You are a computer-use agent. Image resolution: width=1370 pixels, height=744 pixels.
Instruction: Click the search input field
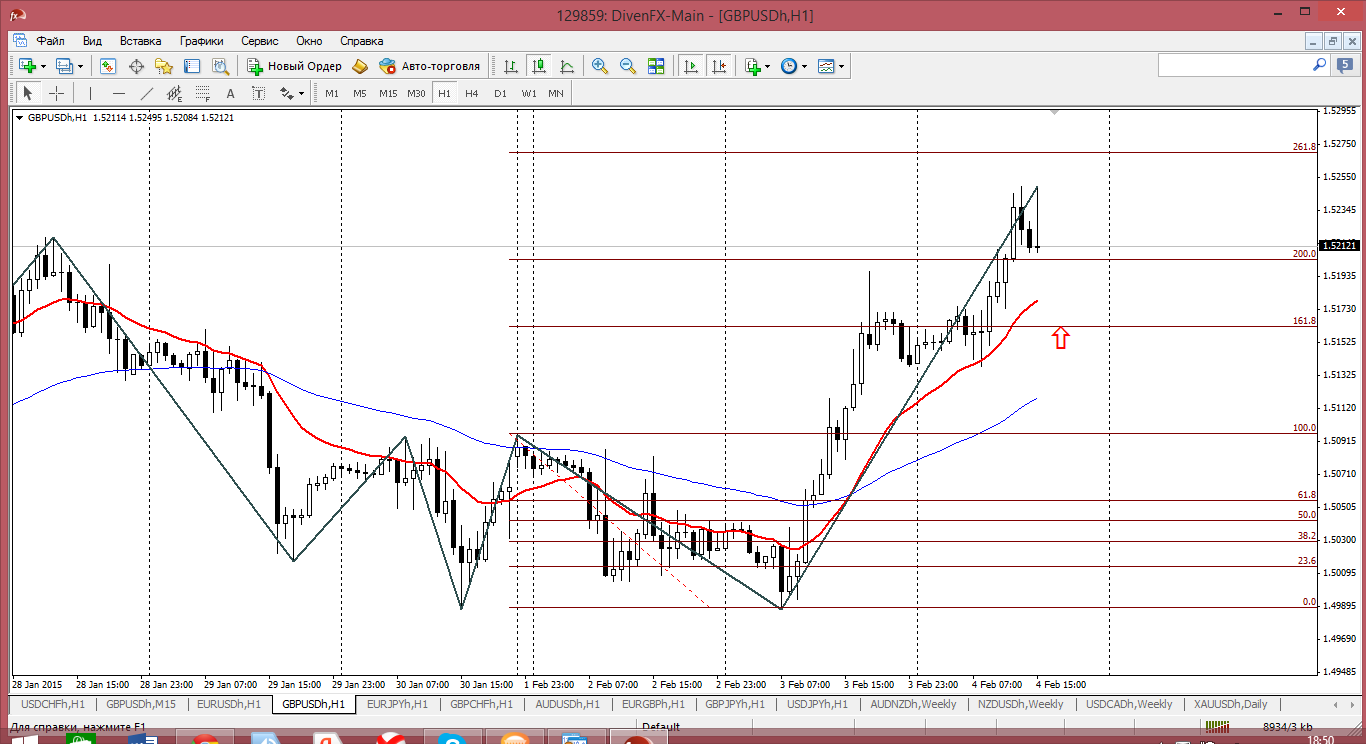1234,65
